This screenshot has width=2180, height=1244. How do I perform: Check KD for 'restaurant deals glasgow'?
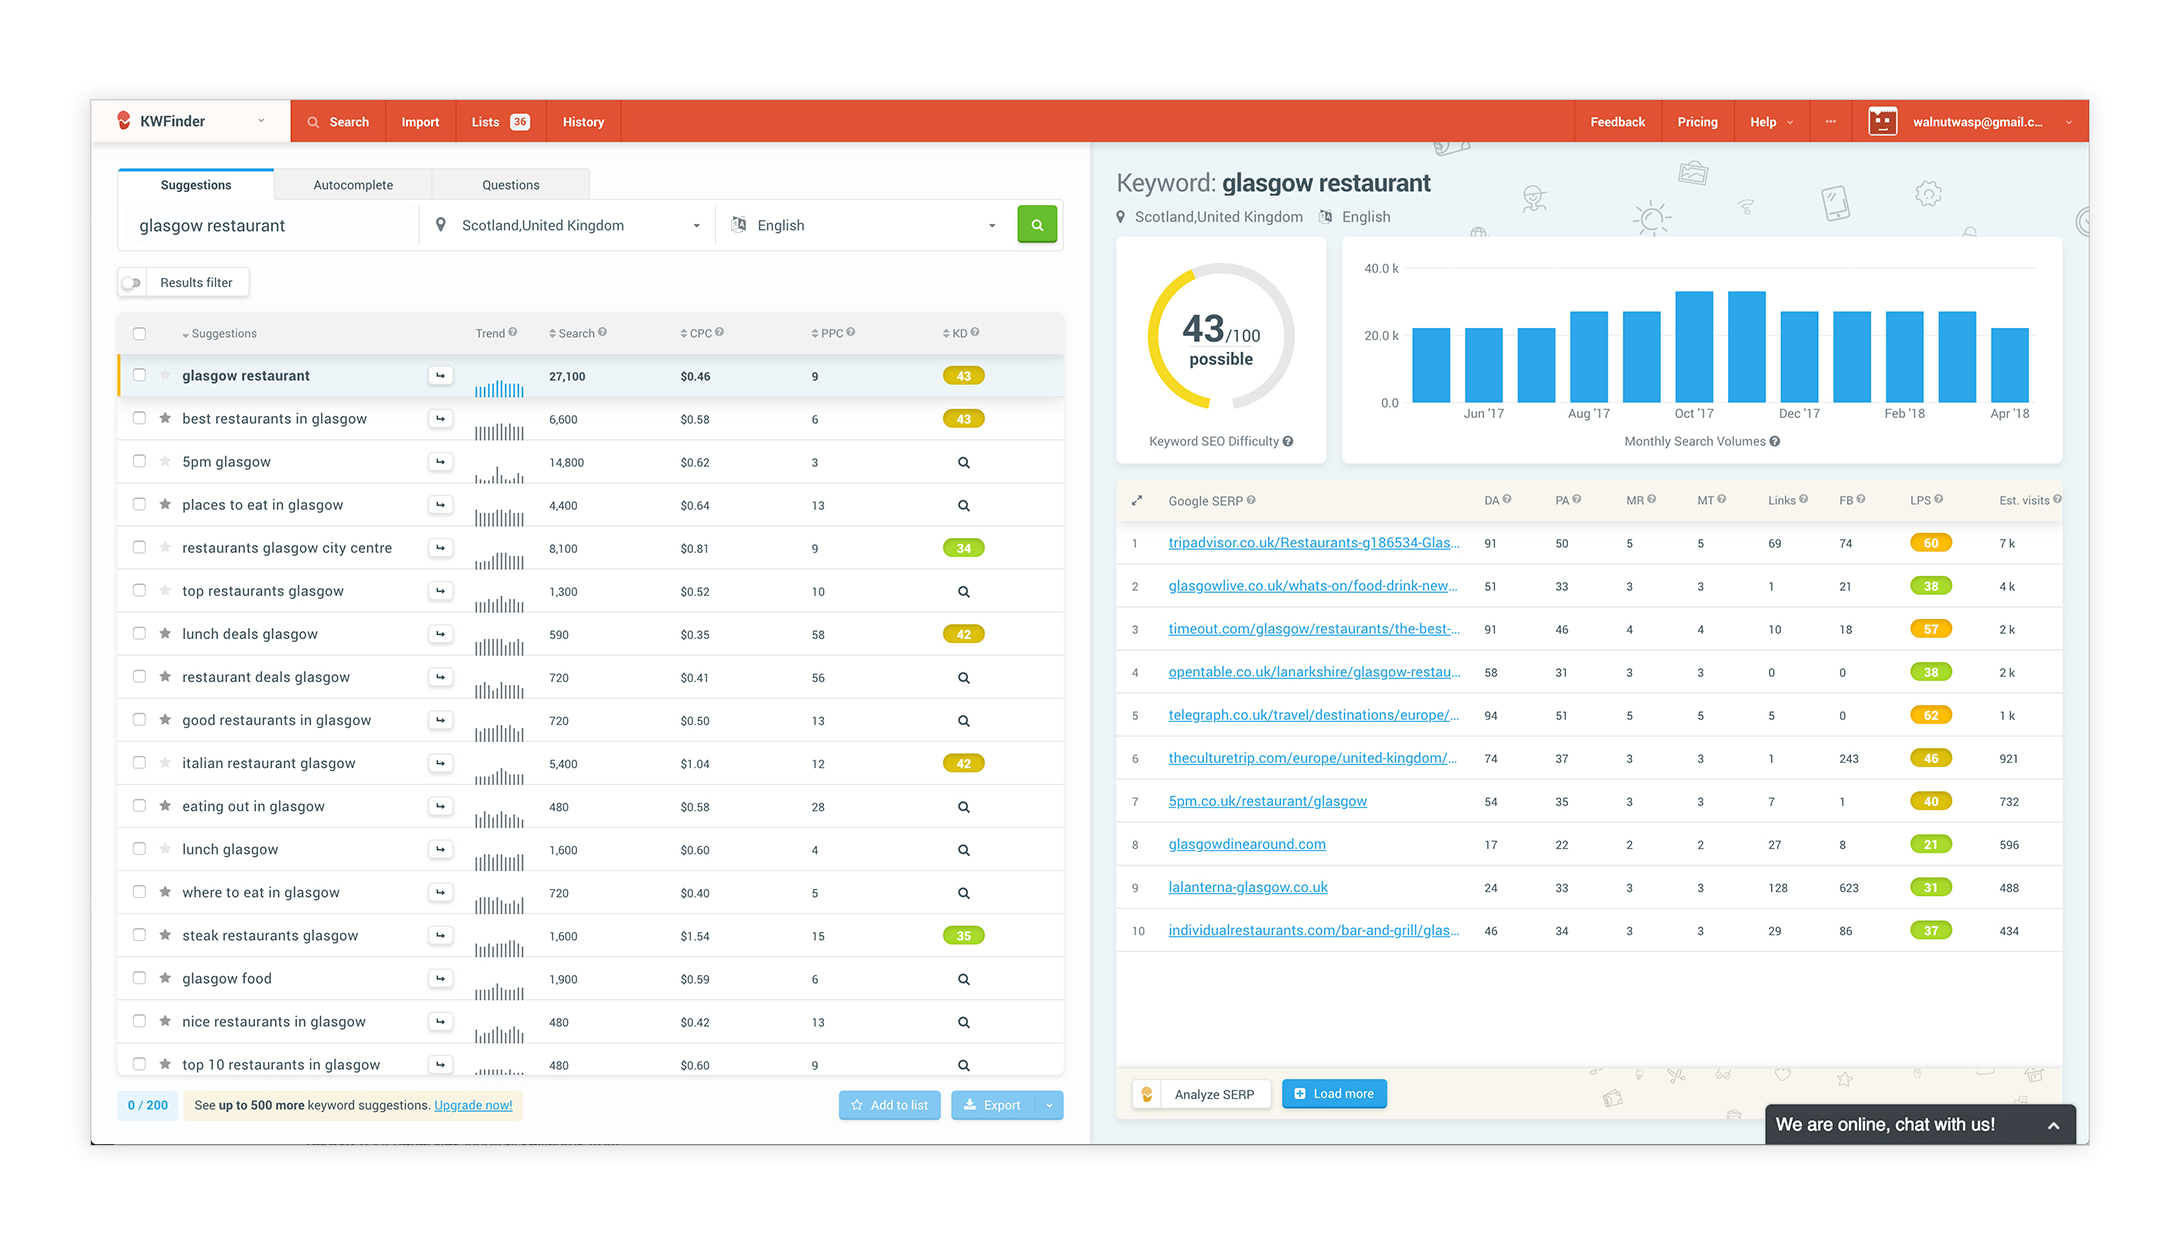[x=964, y=678]
